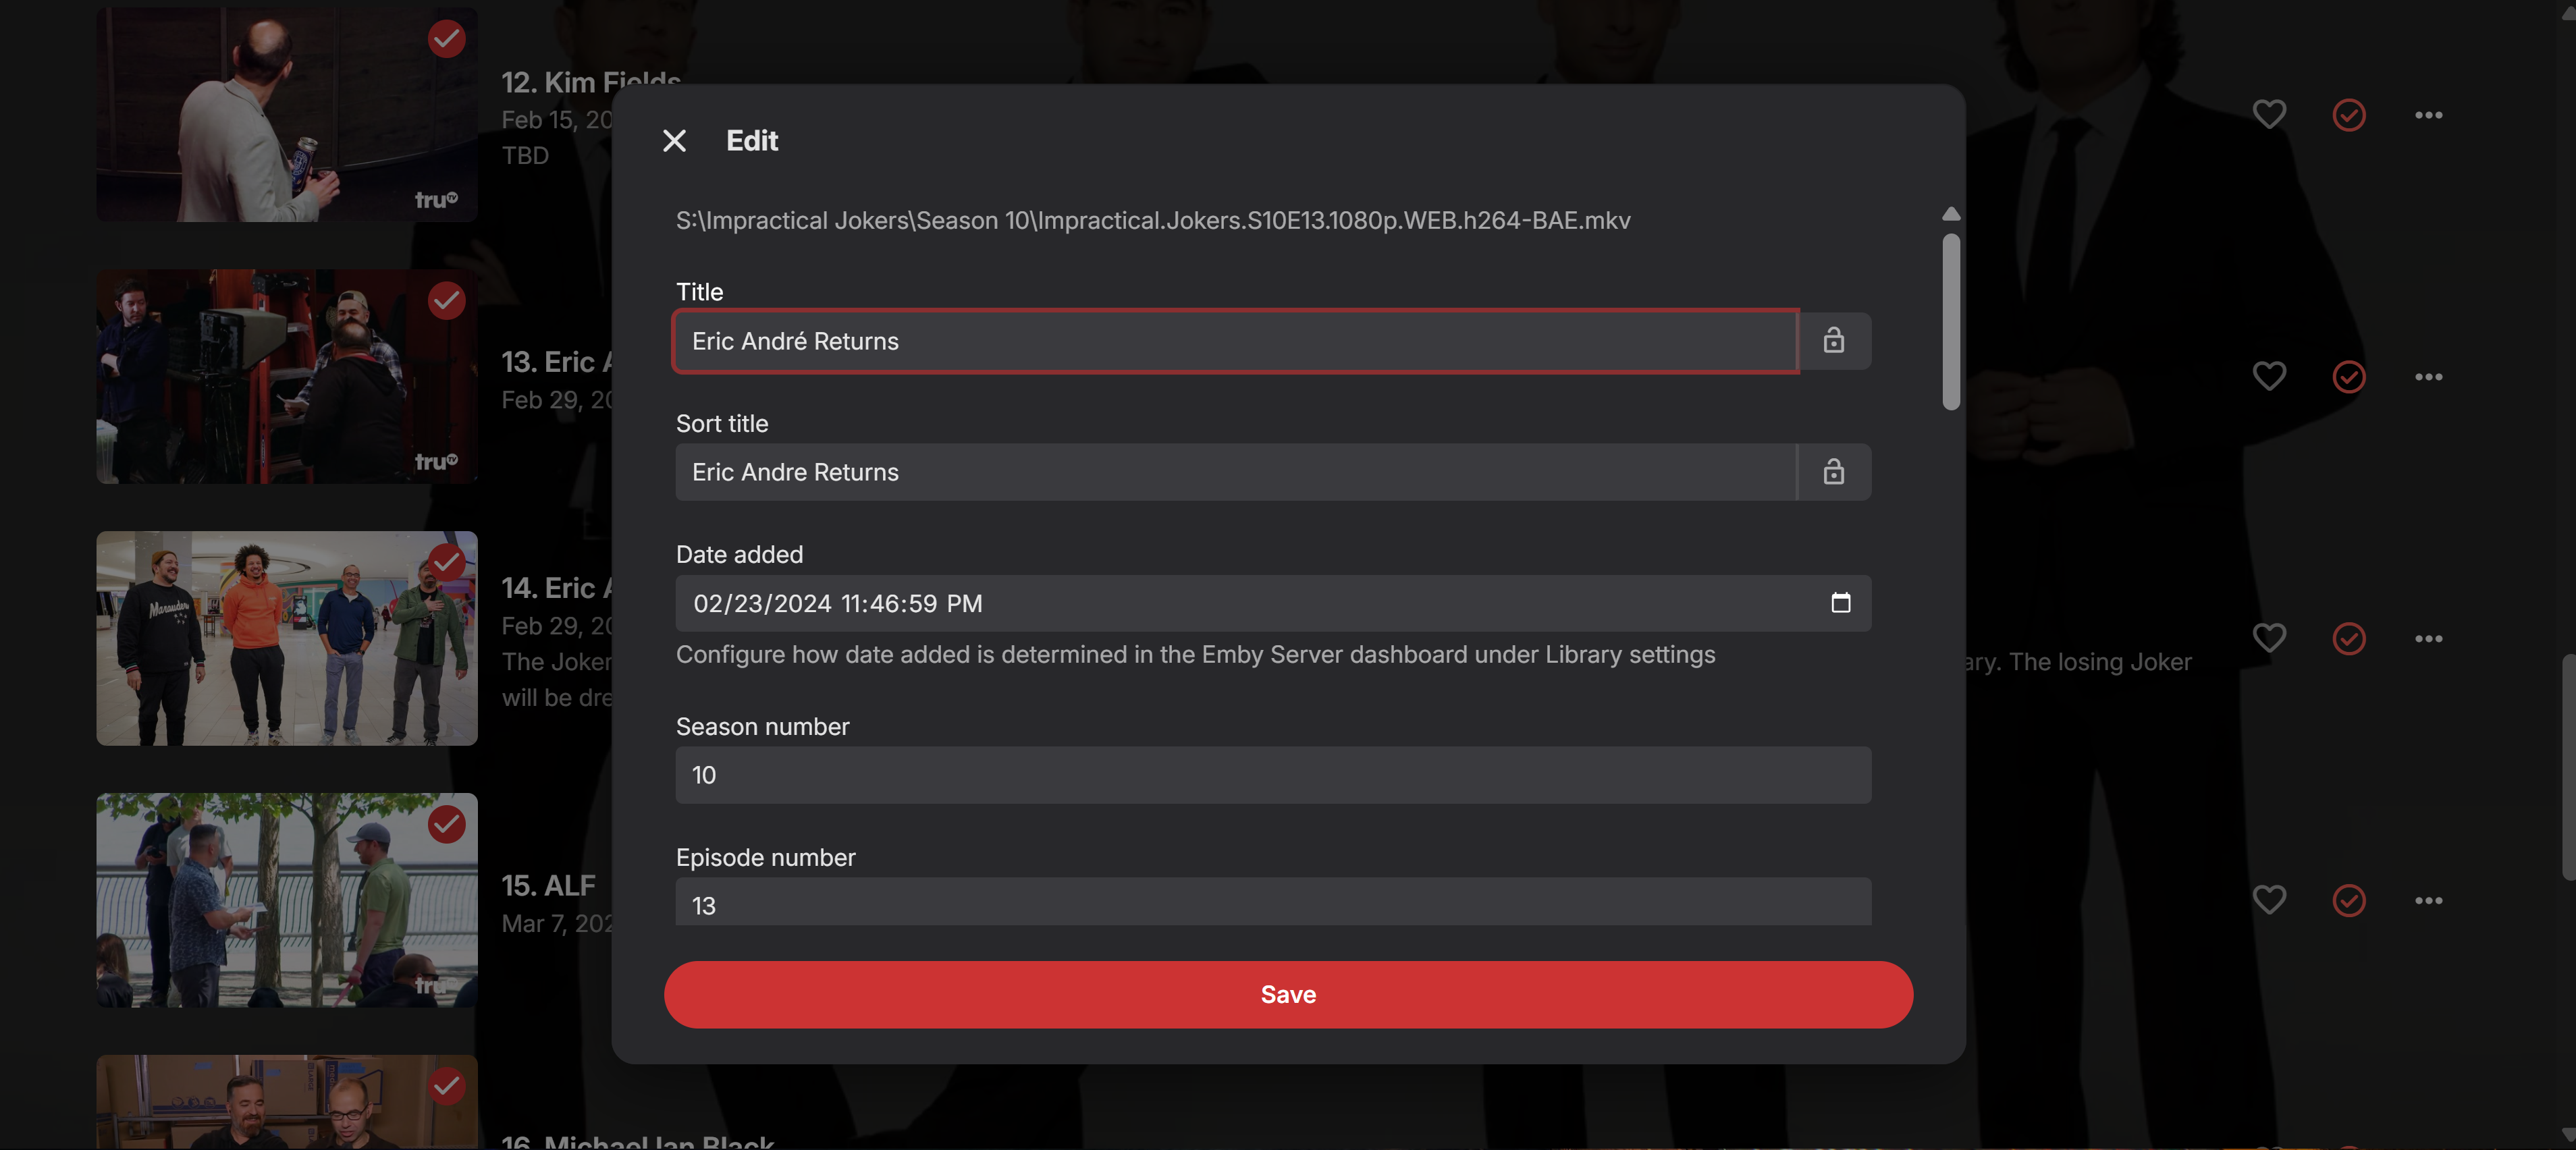Favorite episode 14 with the heart icon

(2269, 638)
